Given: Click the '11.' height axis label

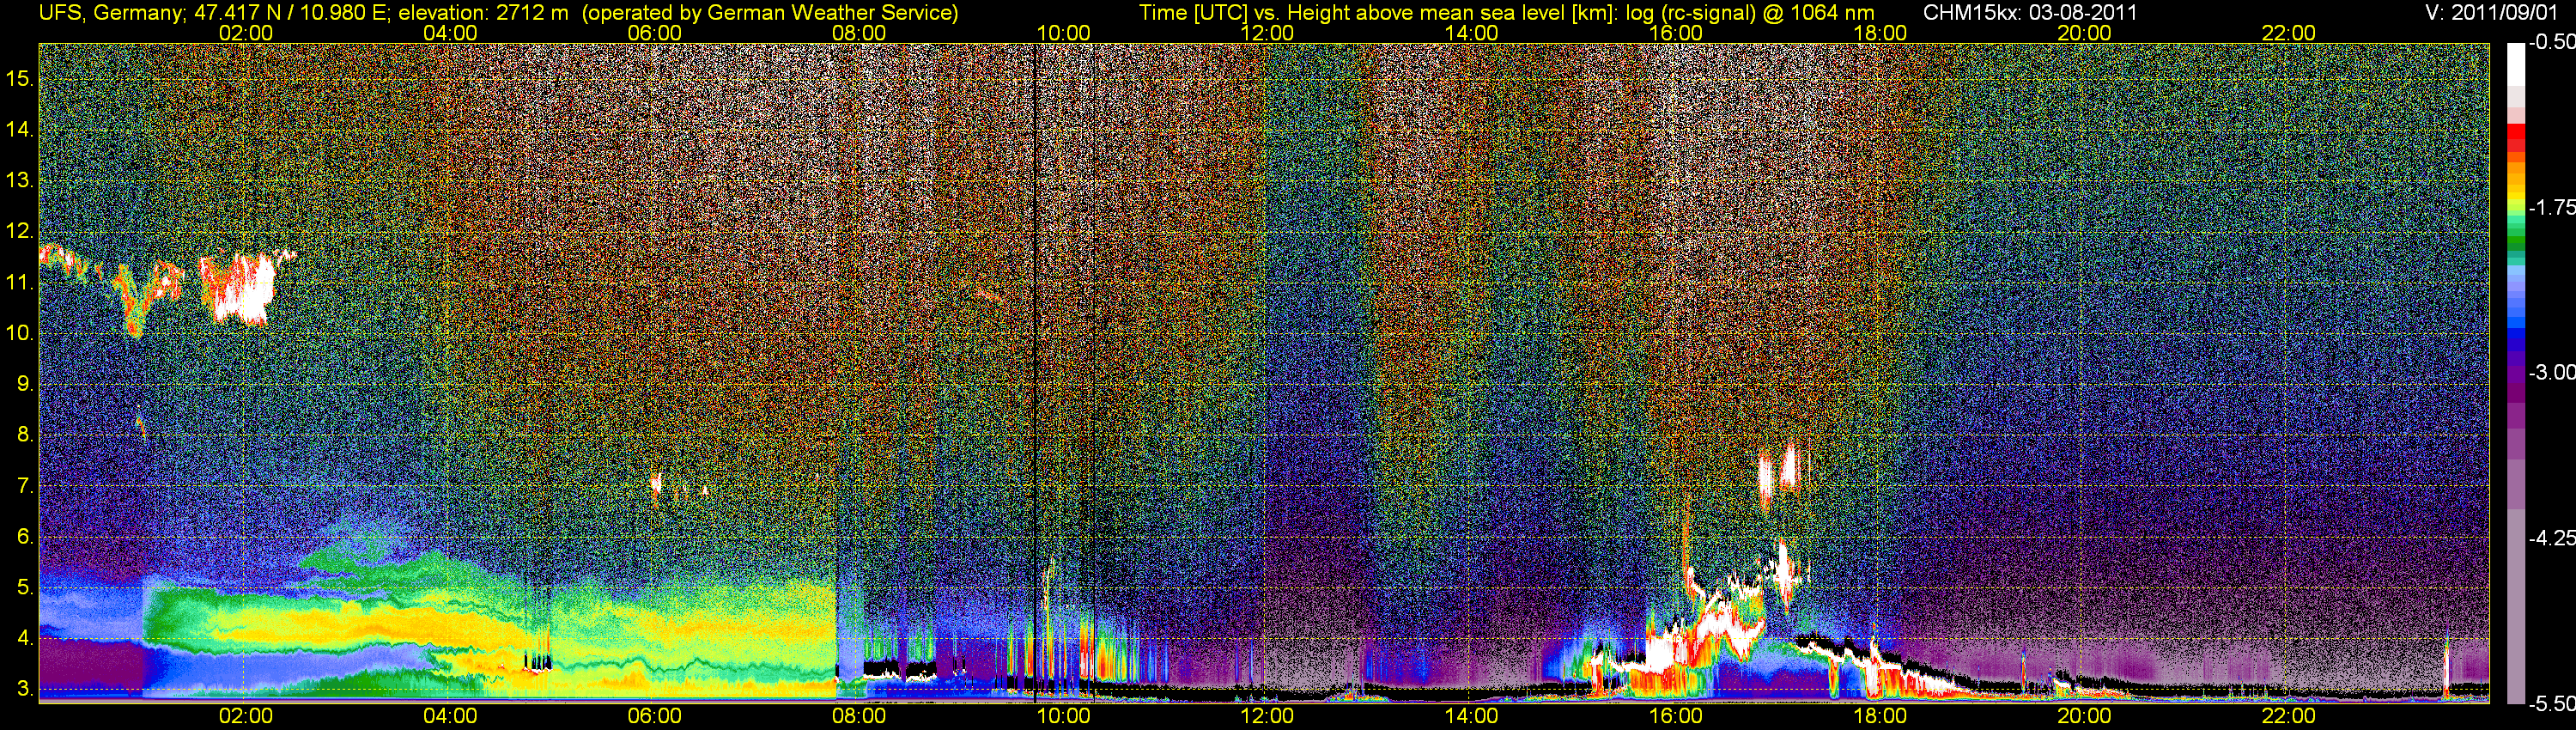Looking at the screenshot, I should pyautogui.click(x=20, y=282).
